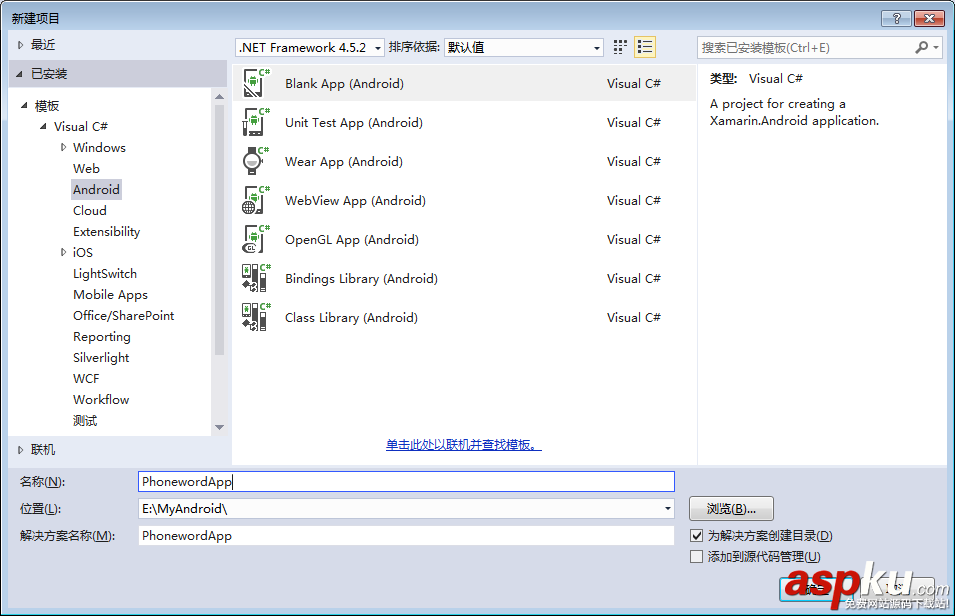Open the 排序依据 sort order dropdown
955x616 pixels.
coord(596,46)
